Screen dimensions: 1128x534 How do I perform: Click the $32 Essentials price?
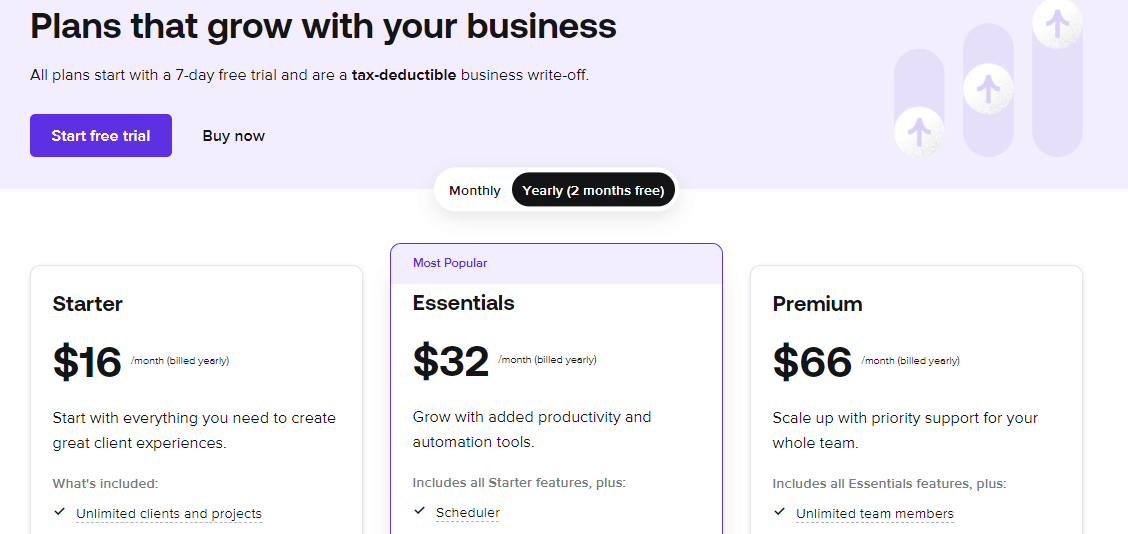451,361
